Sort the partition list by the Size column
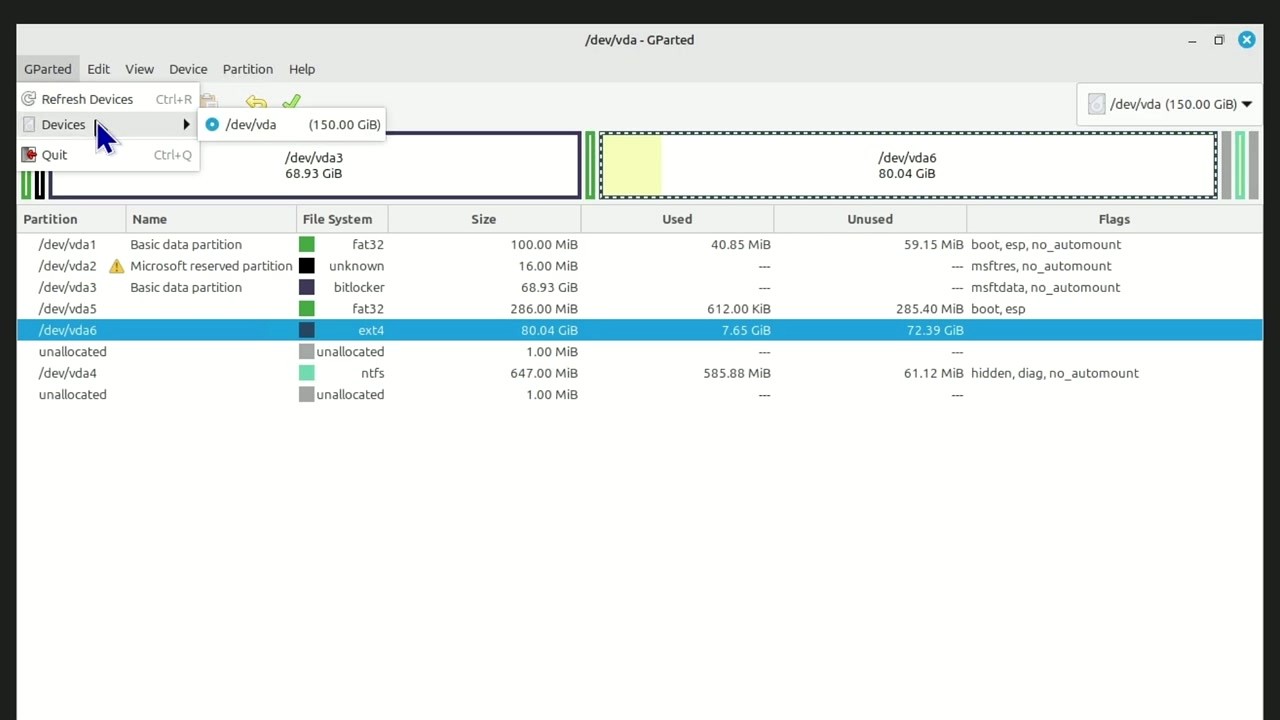The image size is (1280, 720). click(483, 219)
